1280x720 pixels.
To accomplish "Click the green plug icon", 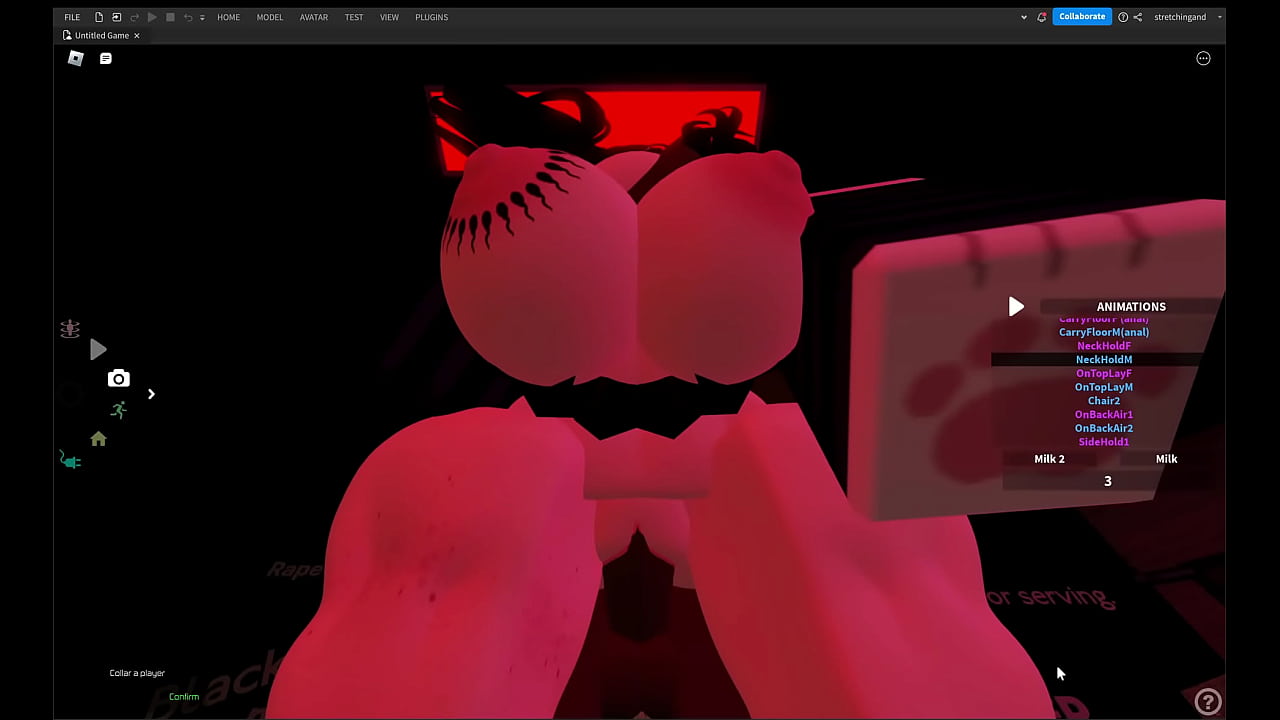I will pyautogui.click(x=69, y=461).
